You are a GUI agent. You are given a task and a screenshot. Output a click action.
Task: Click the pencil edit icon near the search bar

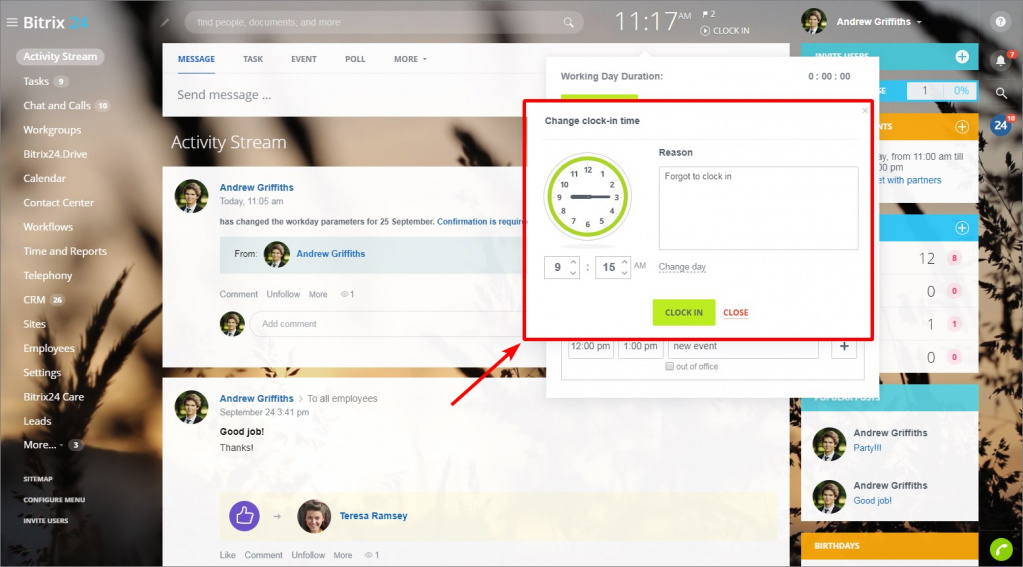coord(165,22)
